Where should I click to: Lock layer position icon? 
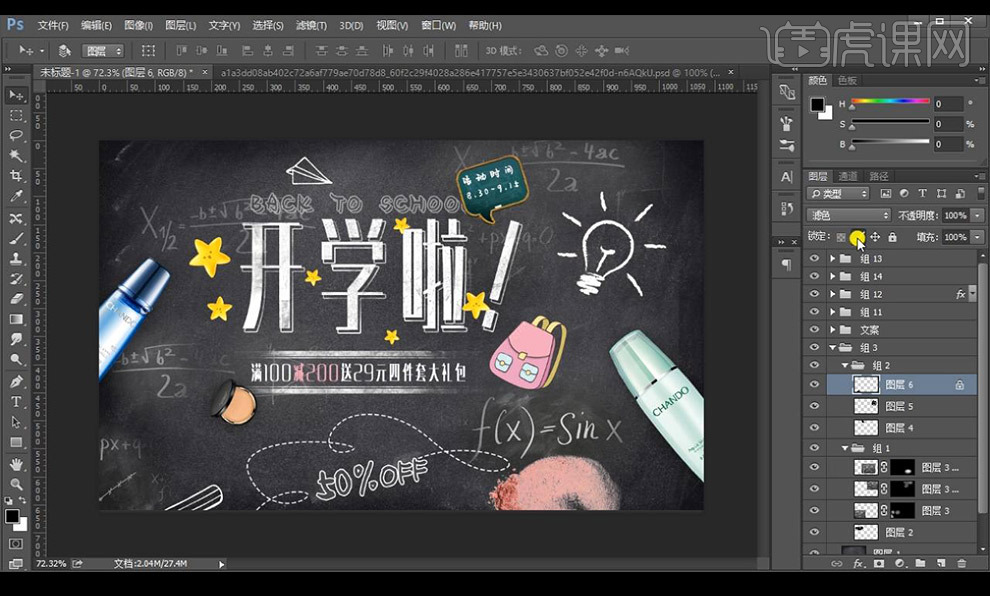coord(875,237)
